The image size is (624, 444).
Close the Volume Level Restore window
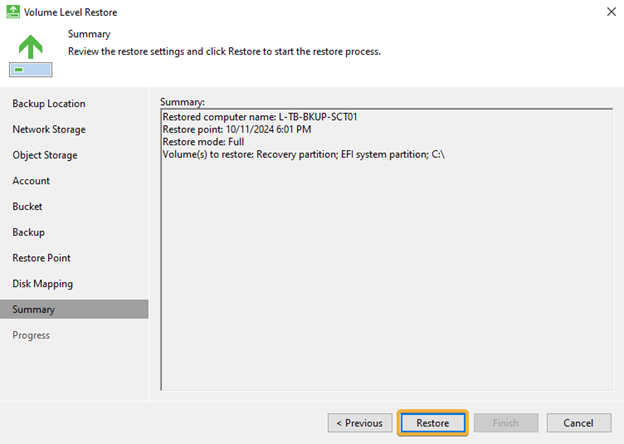click(611, 12)
